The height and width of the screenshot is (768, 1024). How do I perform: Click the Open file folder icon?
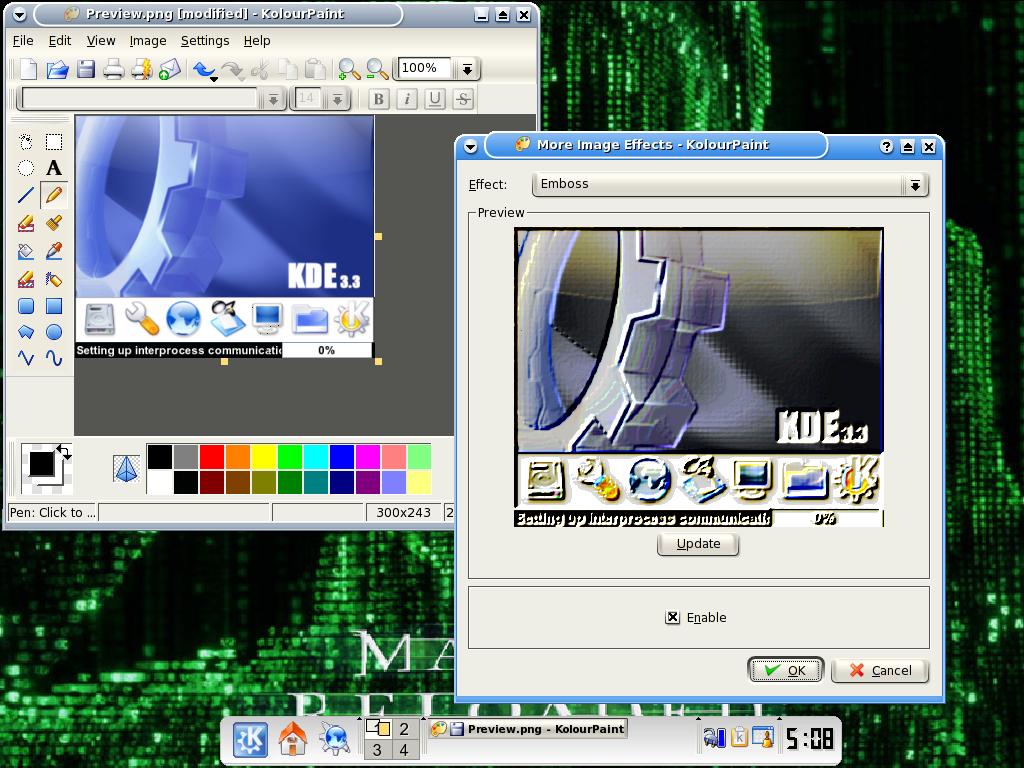click(x=57, y=69)
